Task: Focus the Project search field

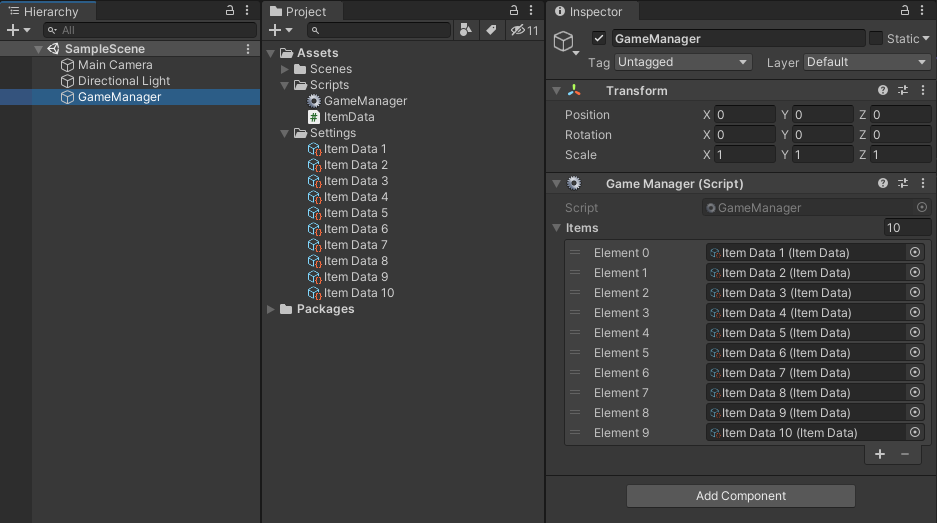Action: coord(379,30)
